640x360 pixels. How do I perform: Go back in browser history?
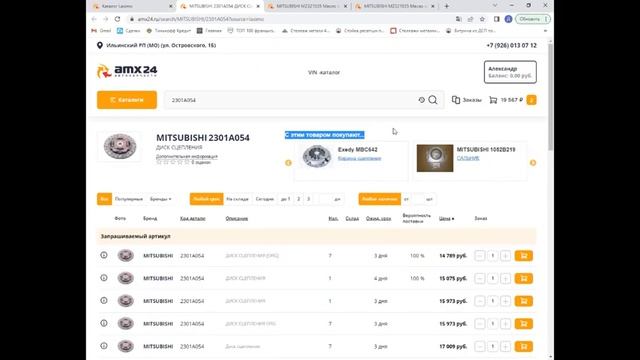pos(94,19)
